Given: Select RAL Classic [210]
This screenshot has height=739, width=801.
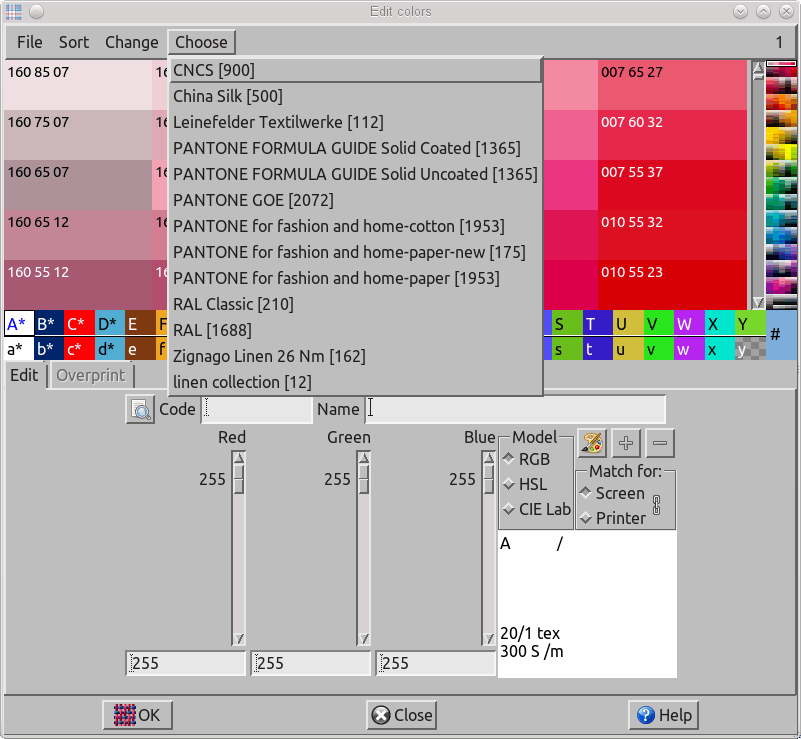Looking at the screenshot, I should [356, 304].
